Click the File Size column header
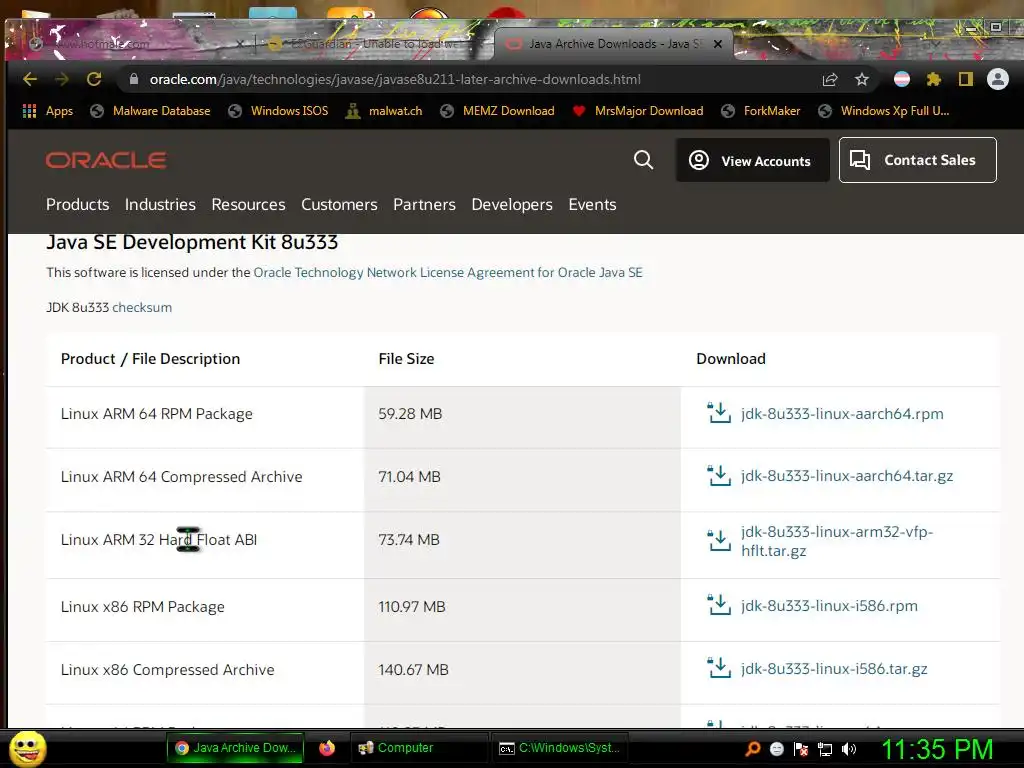Viewport: 1024px width, 768px height. [x=406, y=359]
